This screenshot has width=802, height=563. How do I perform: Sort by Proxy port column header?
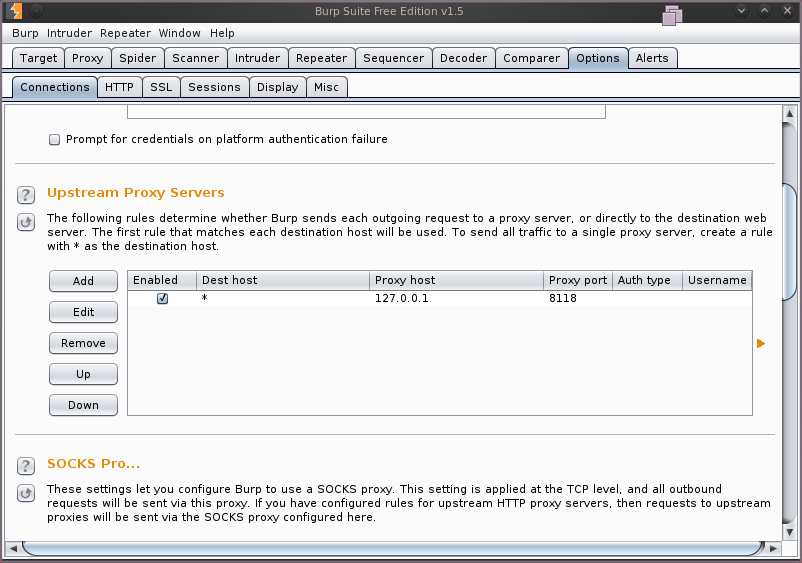tap(578, 280)
